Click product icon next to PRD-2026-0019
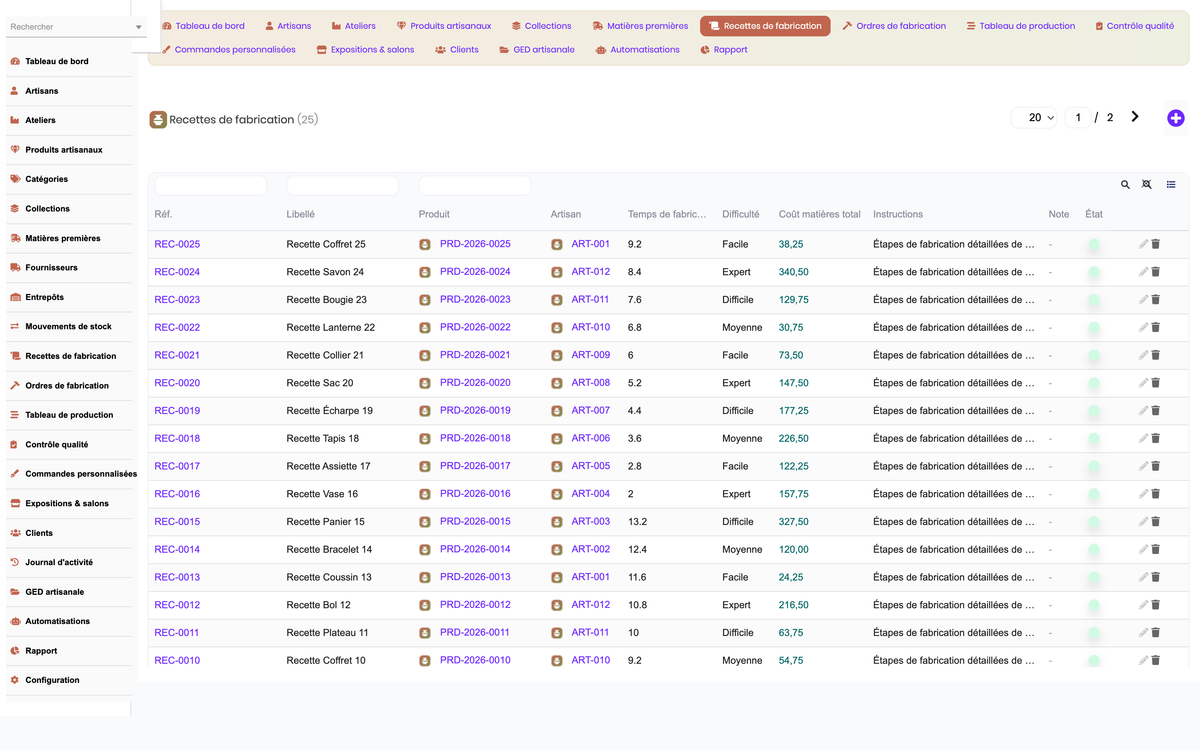Screen dimensions: 1200x750 pos(425,411)
